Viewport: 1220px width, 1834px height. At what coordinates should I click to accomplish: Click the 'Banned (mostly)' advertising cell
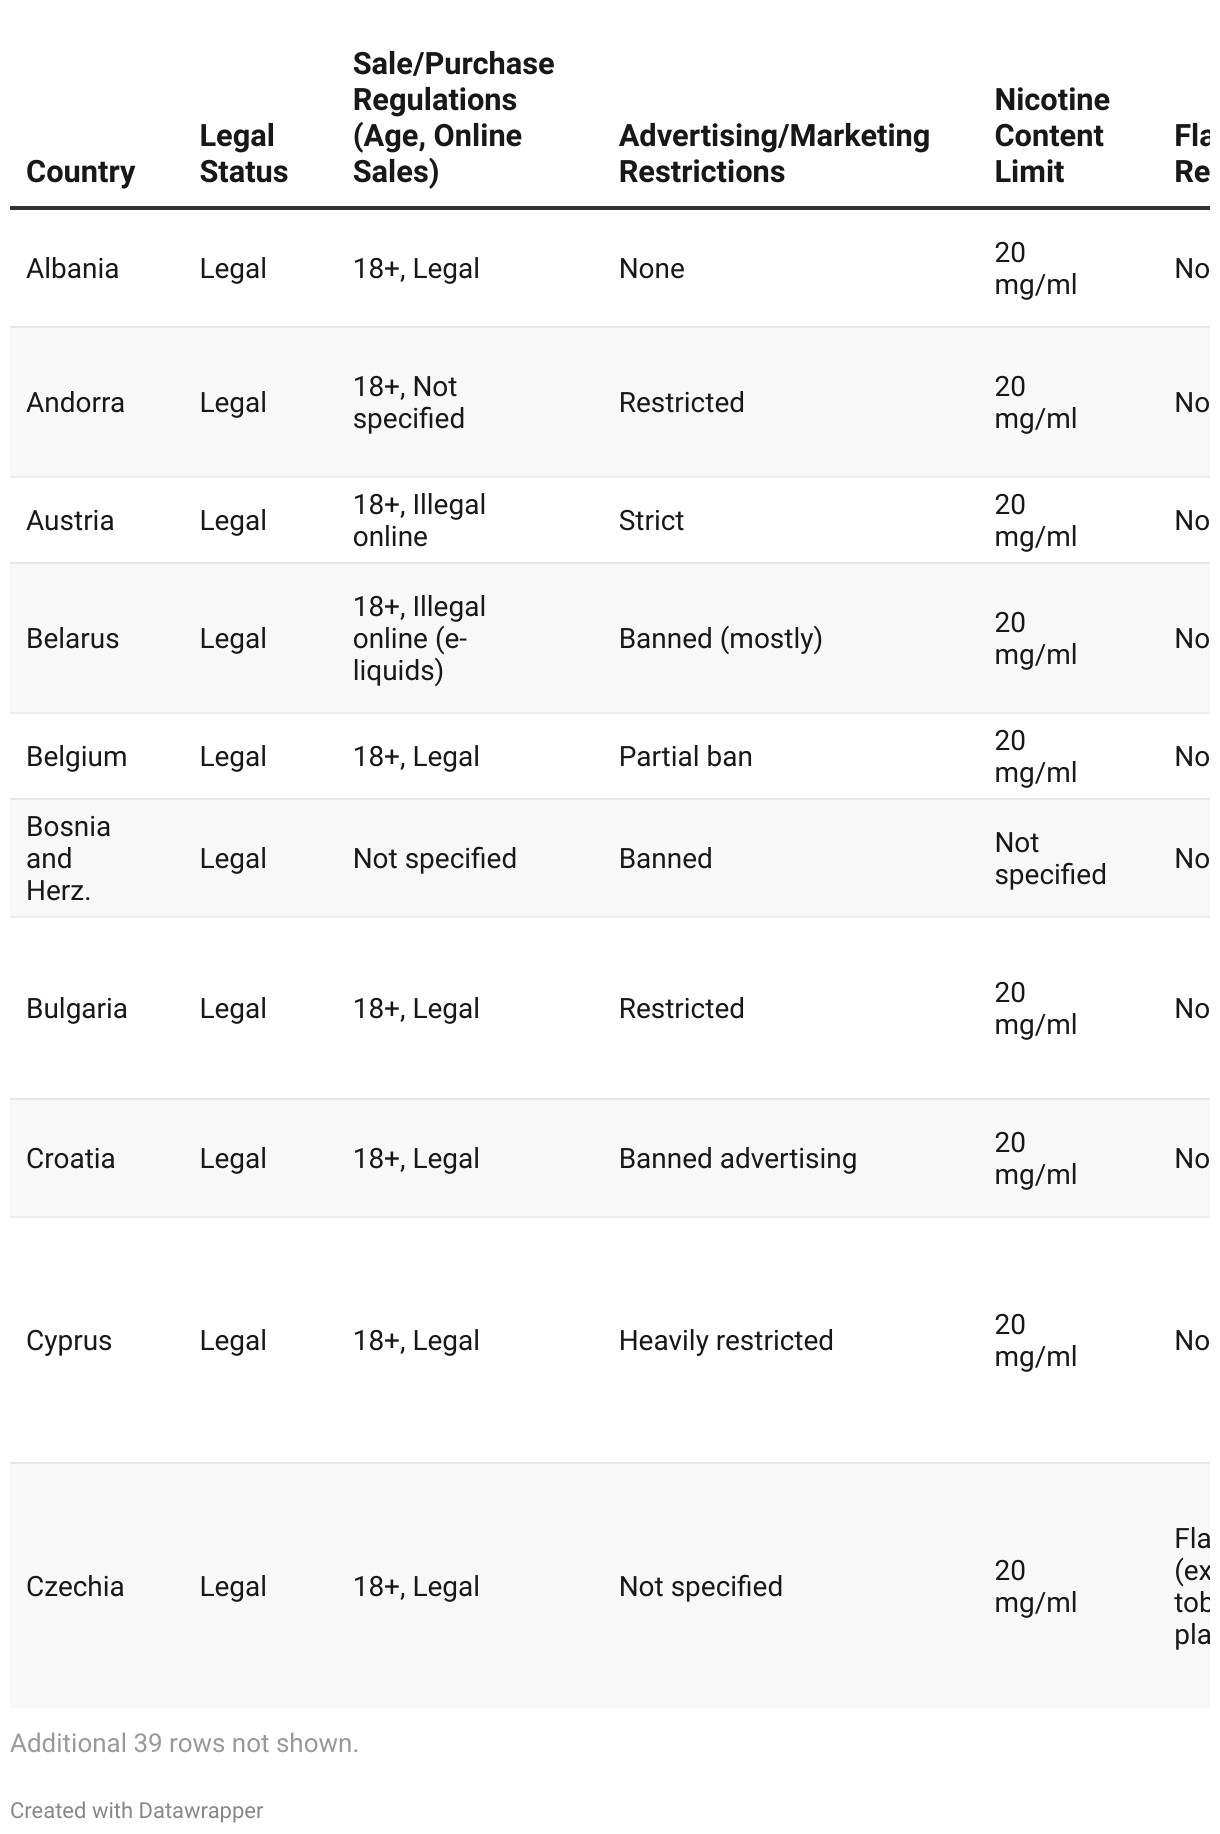[720, 639]
